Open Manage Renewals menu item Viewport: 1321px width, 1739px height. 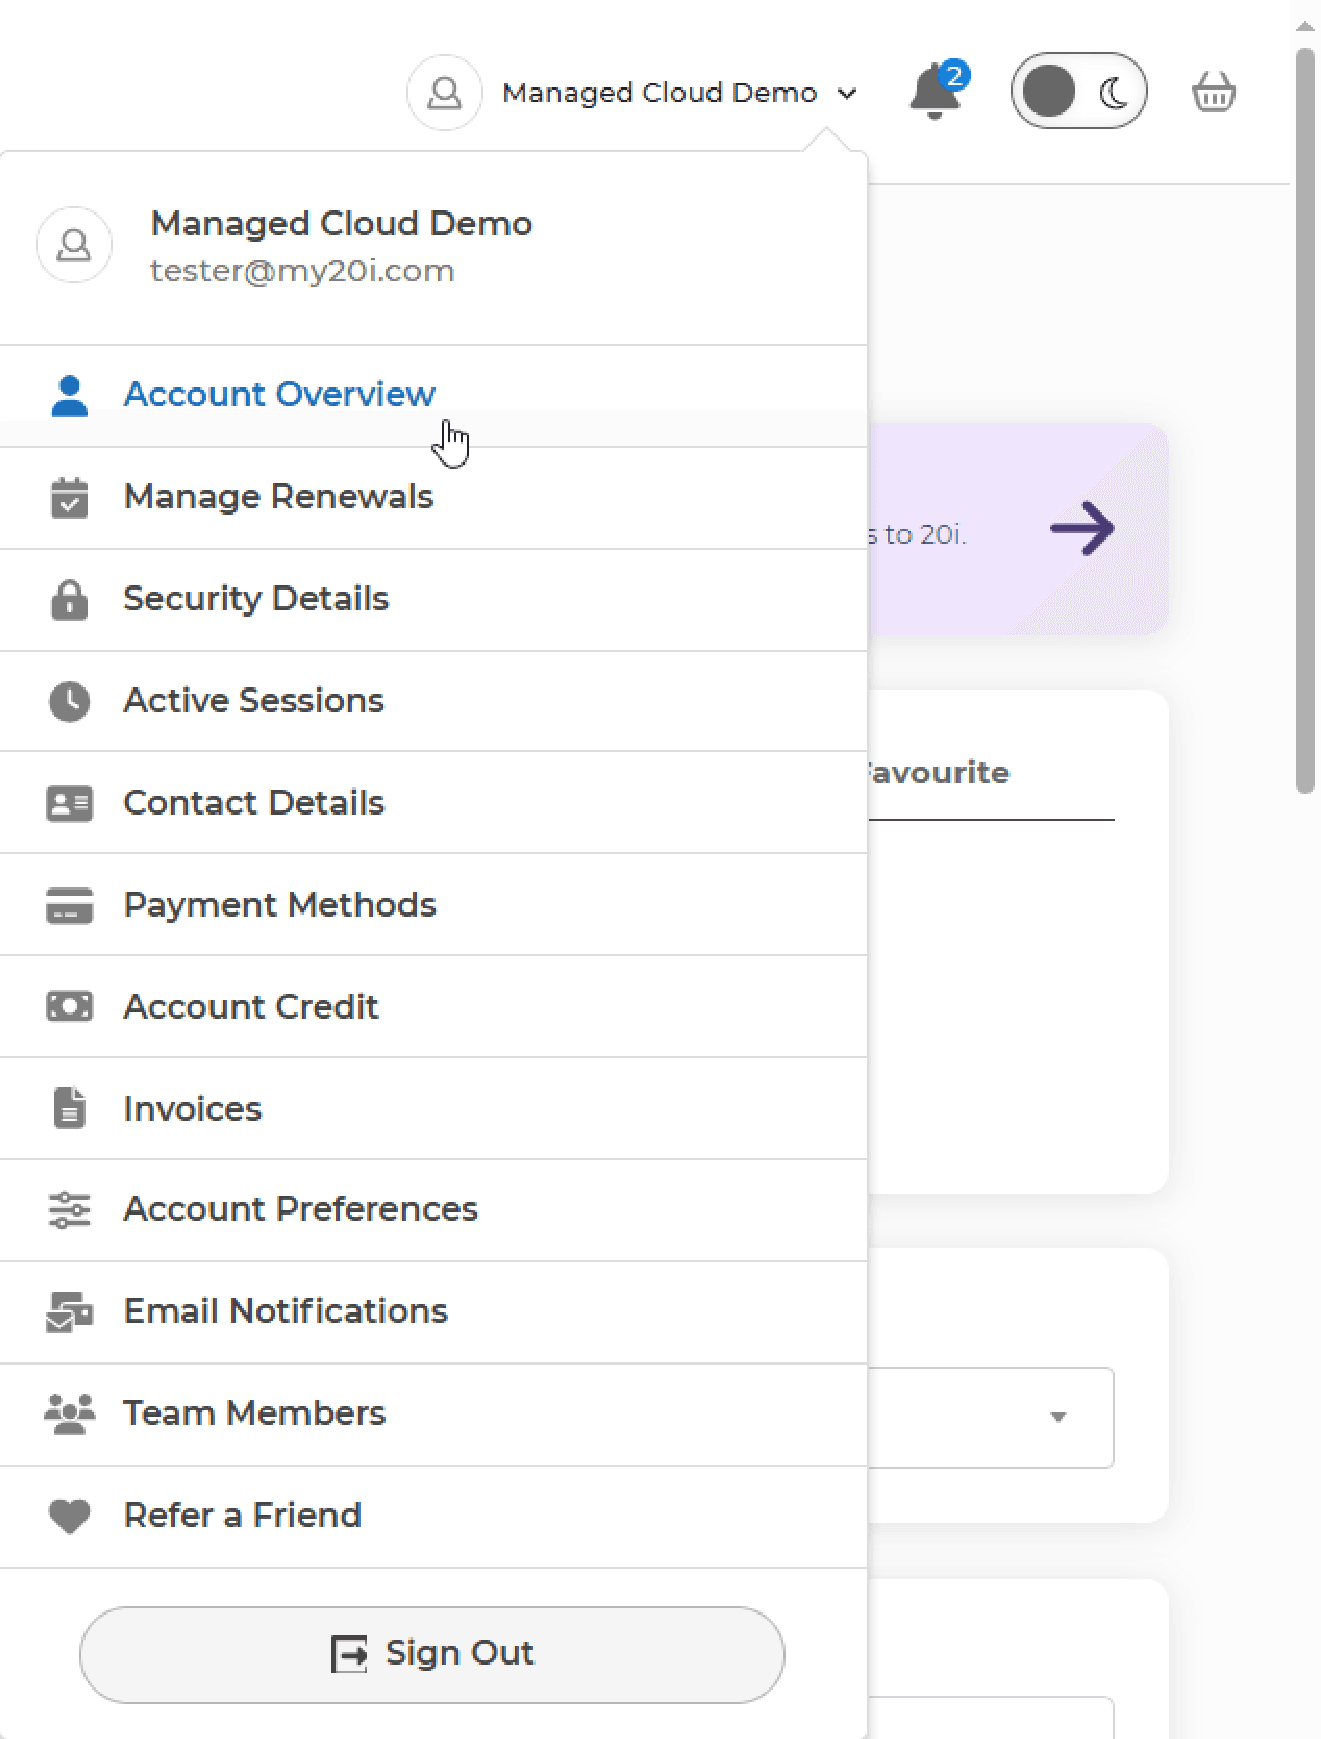click(433, 498)
